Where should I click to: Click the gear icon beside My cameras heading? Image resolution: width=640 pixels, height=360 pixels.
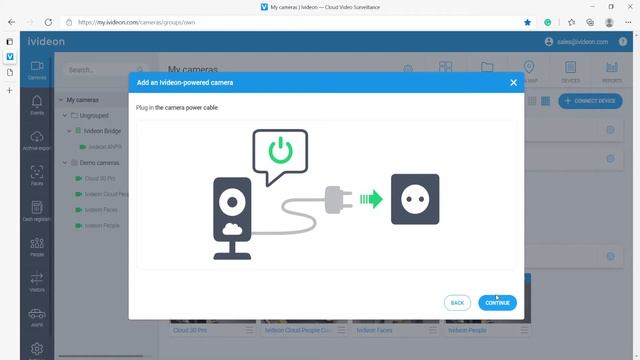(408, 69)
